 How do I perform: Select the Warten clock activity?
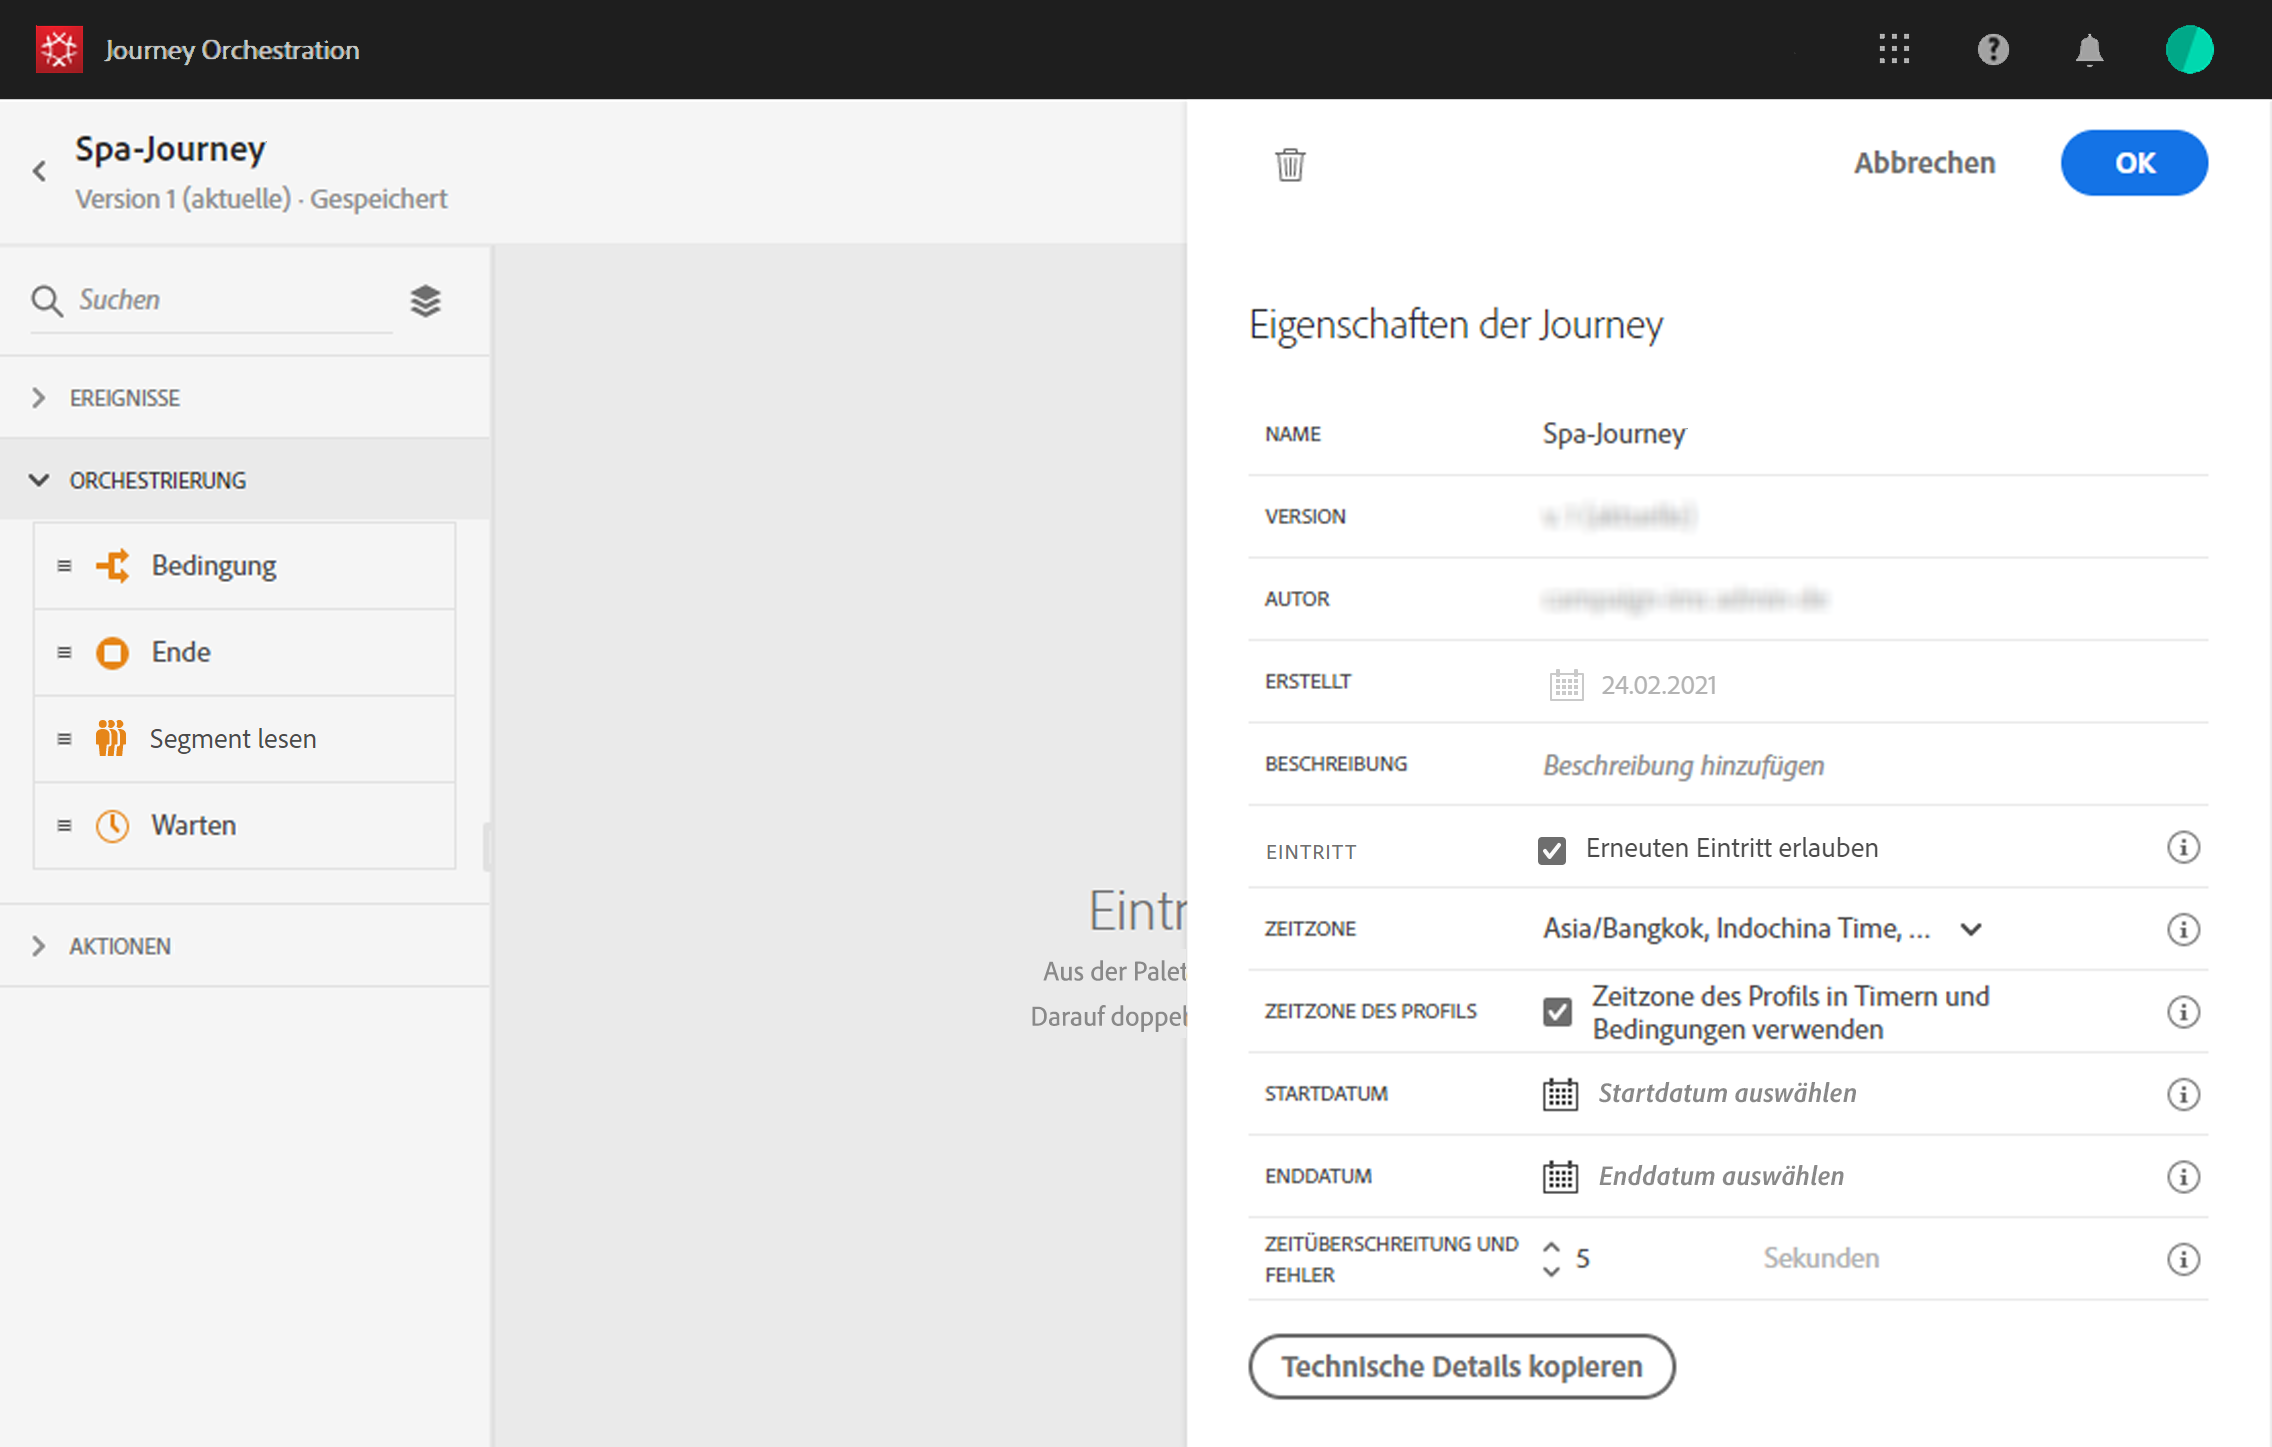[113, 826]
